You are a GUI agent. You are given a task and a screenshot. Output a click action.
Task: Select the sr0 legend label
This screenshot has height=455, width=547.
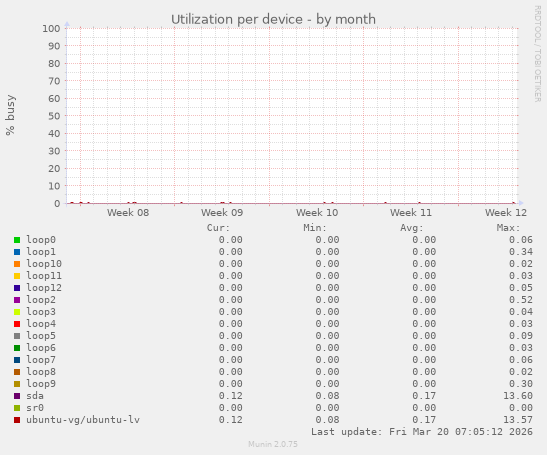click(35, 408)
